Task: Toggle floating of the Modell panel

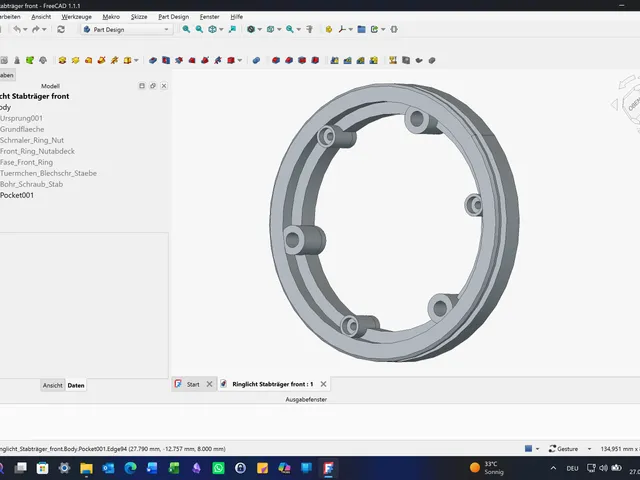Action: point(153,86)
